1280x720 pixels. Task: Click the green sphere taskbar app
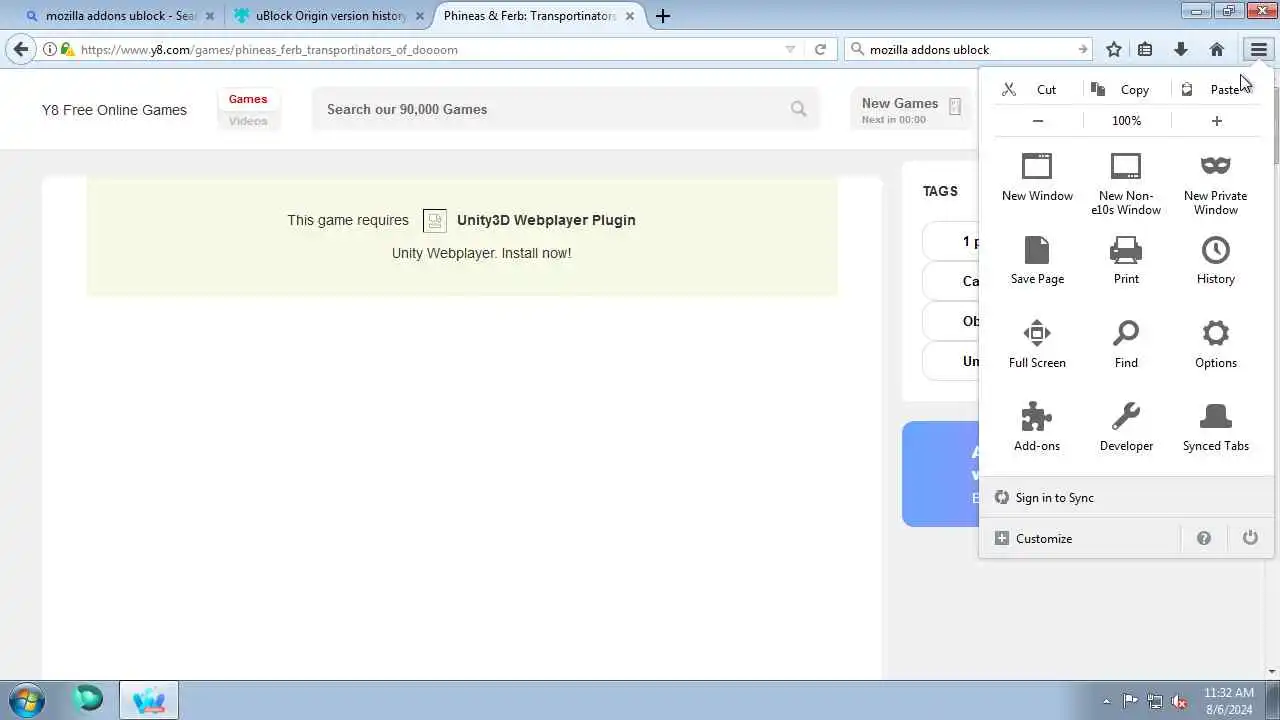[88, 700]
